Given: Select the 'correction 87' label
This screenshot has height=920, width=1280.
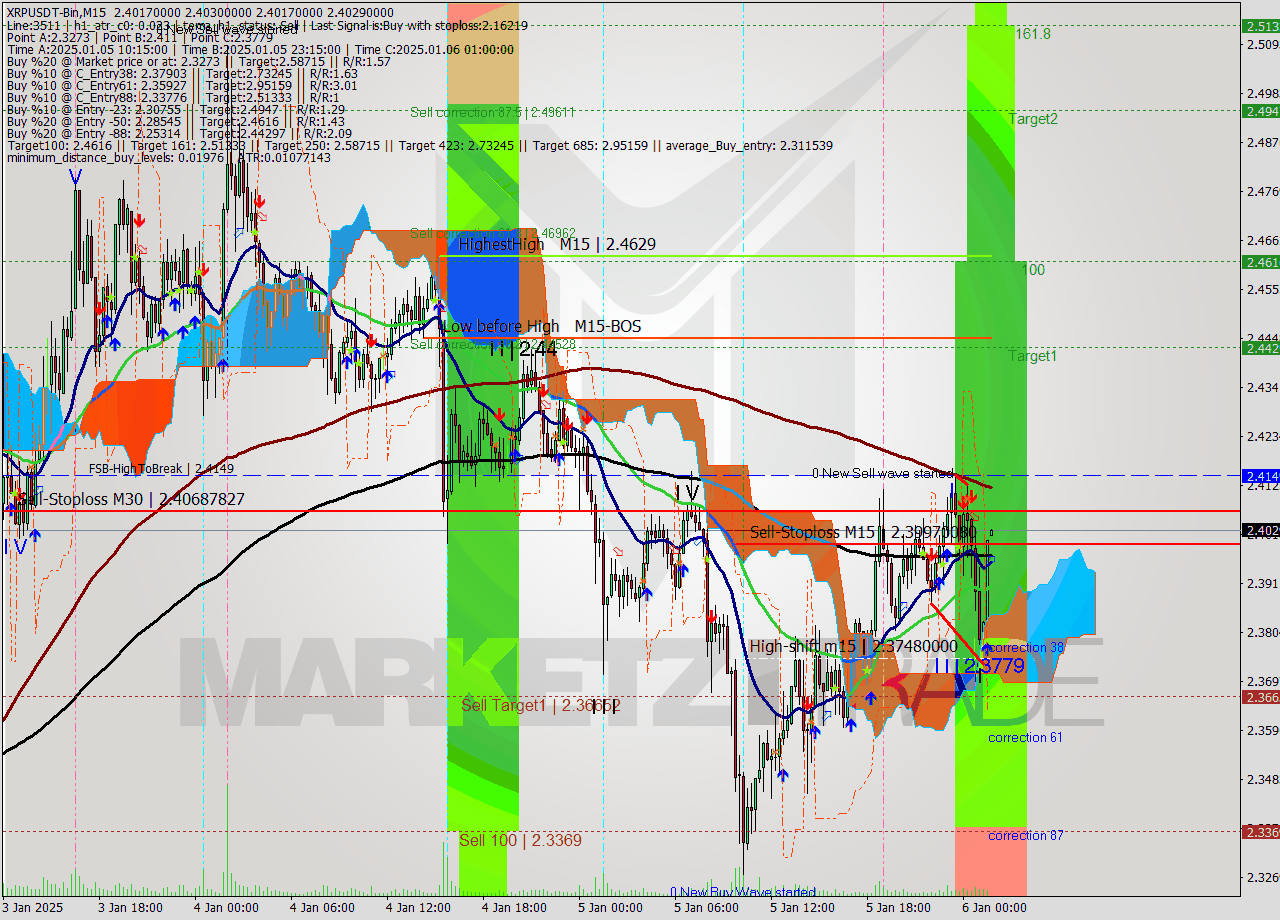Looking at the screenshot, I should pyautogui.click(x=1025, y=835).
